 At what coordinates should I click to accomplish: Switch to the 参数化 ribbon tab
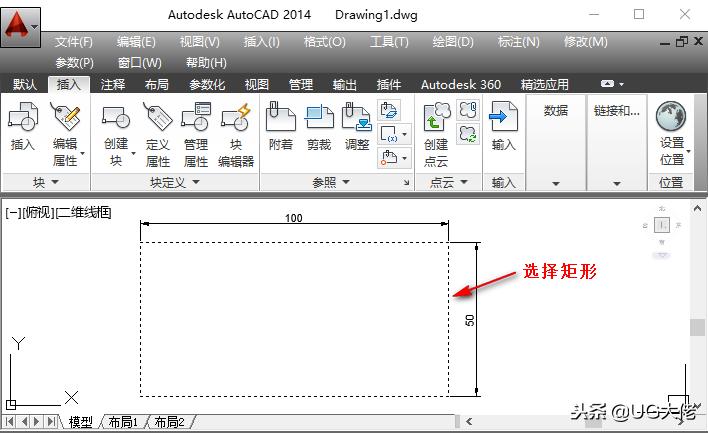click(207, 84)
